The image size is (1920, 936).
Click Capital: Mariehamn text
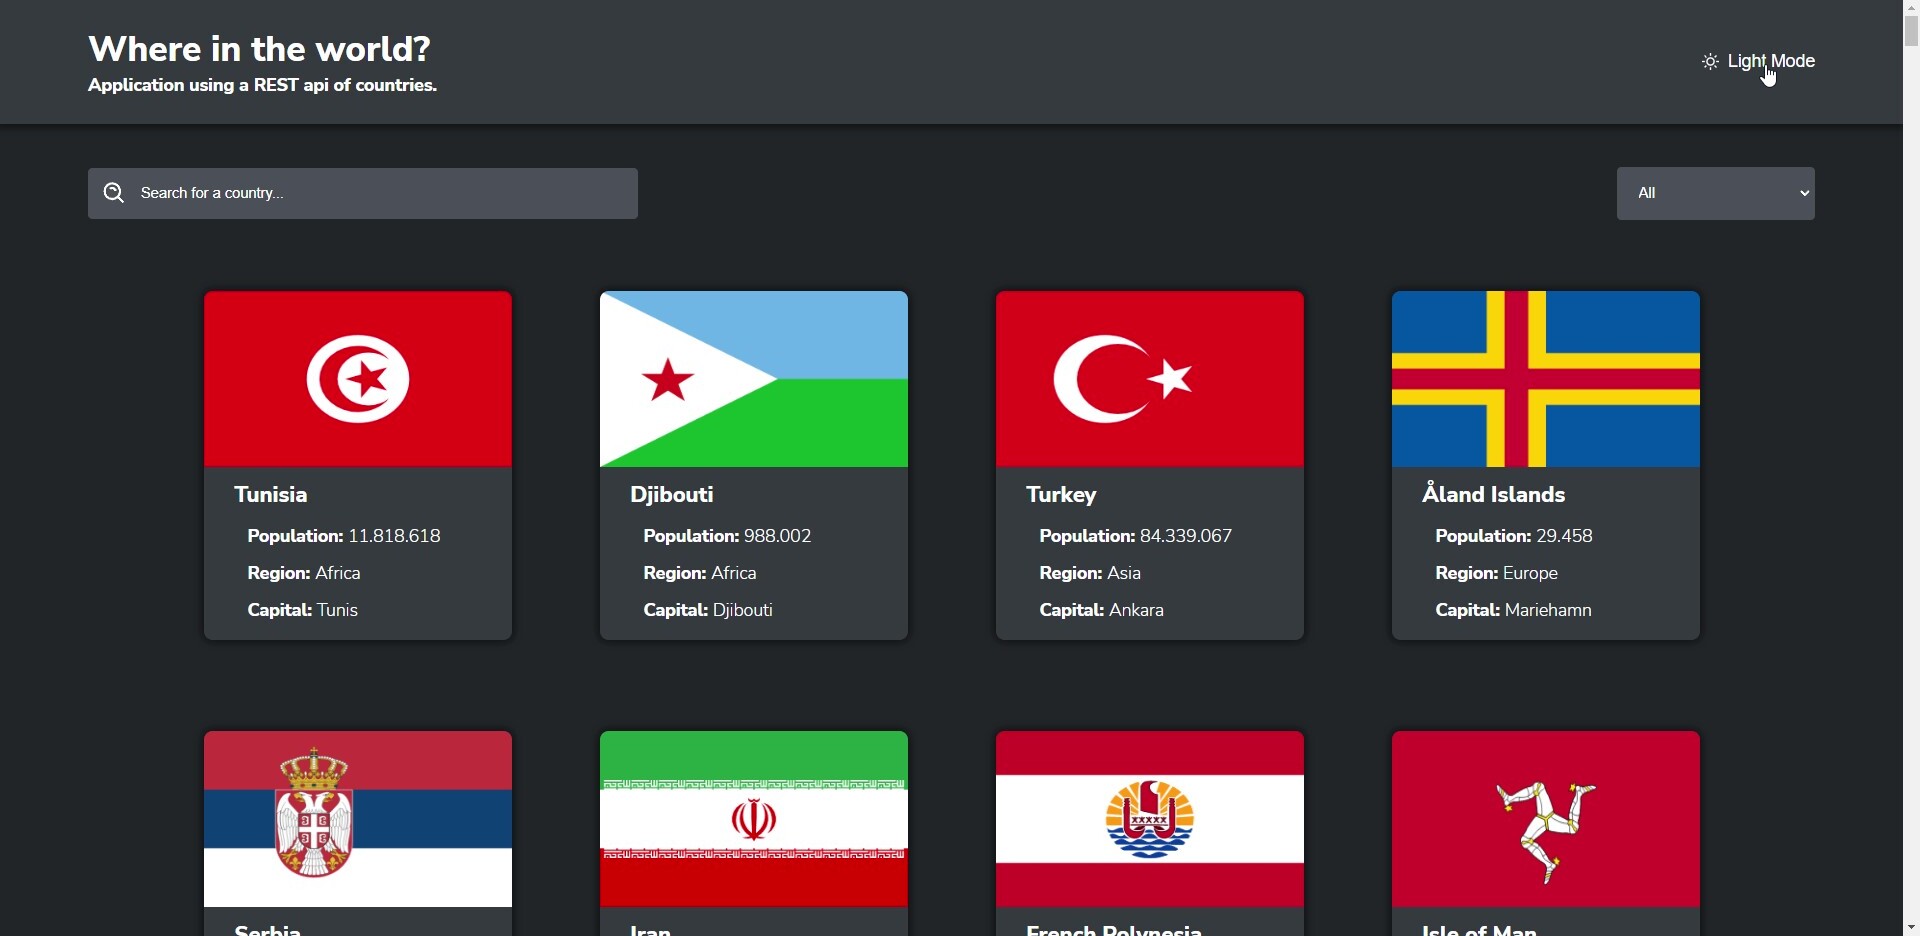pos(1514,611)
